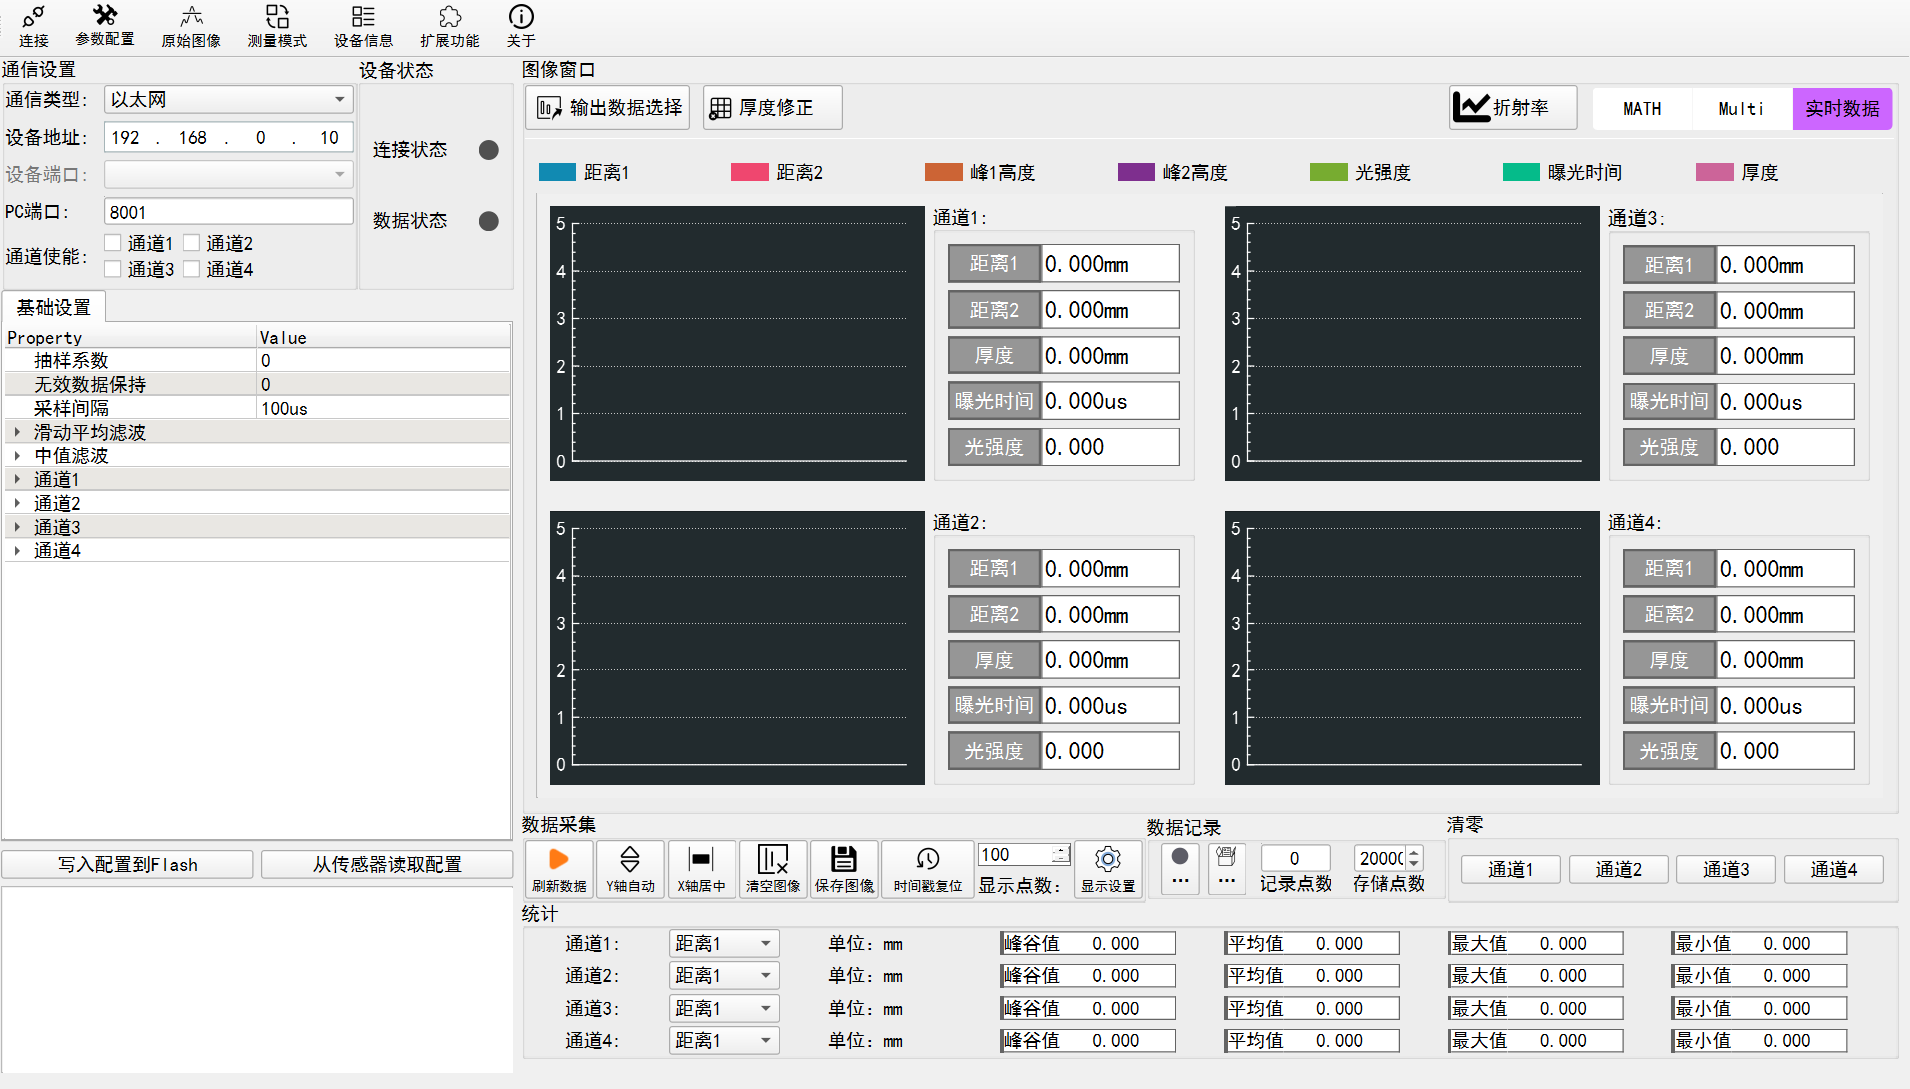Click the 距离1 blue legend swatch

click(557, 172)
